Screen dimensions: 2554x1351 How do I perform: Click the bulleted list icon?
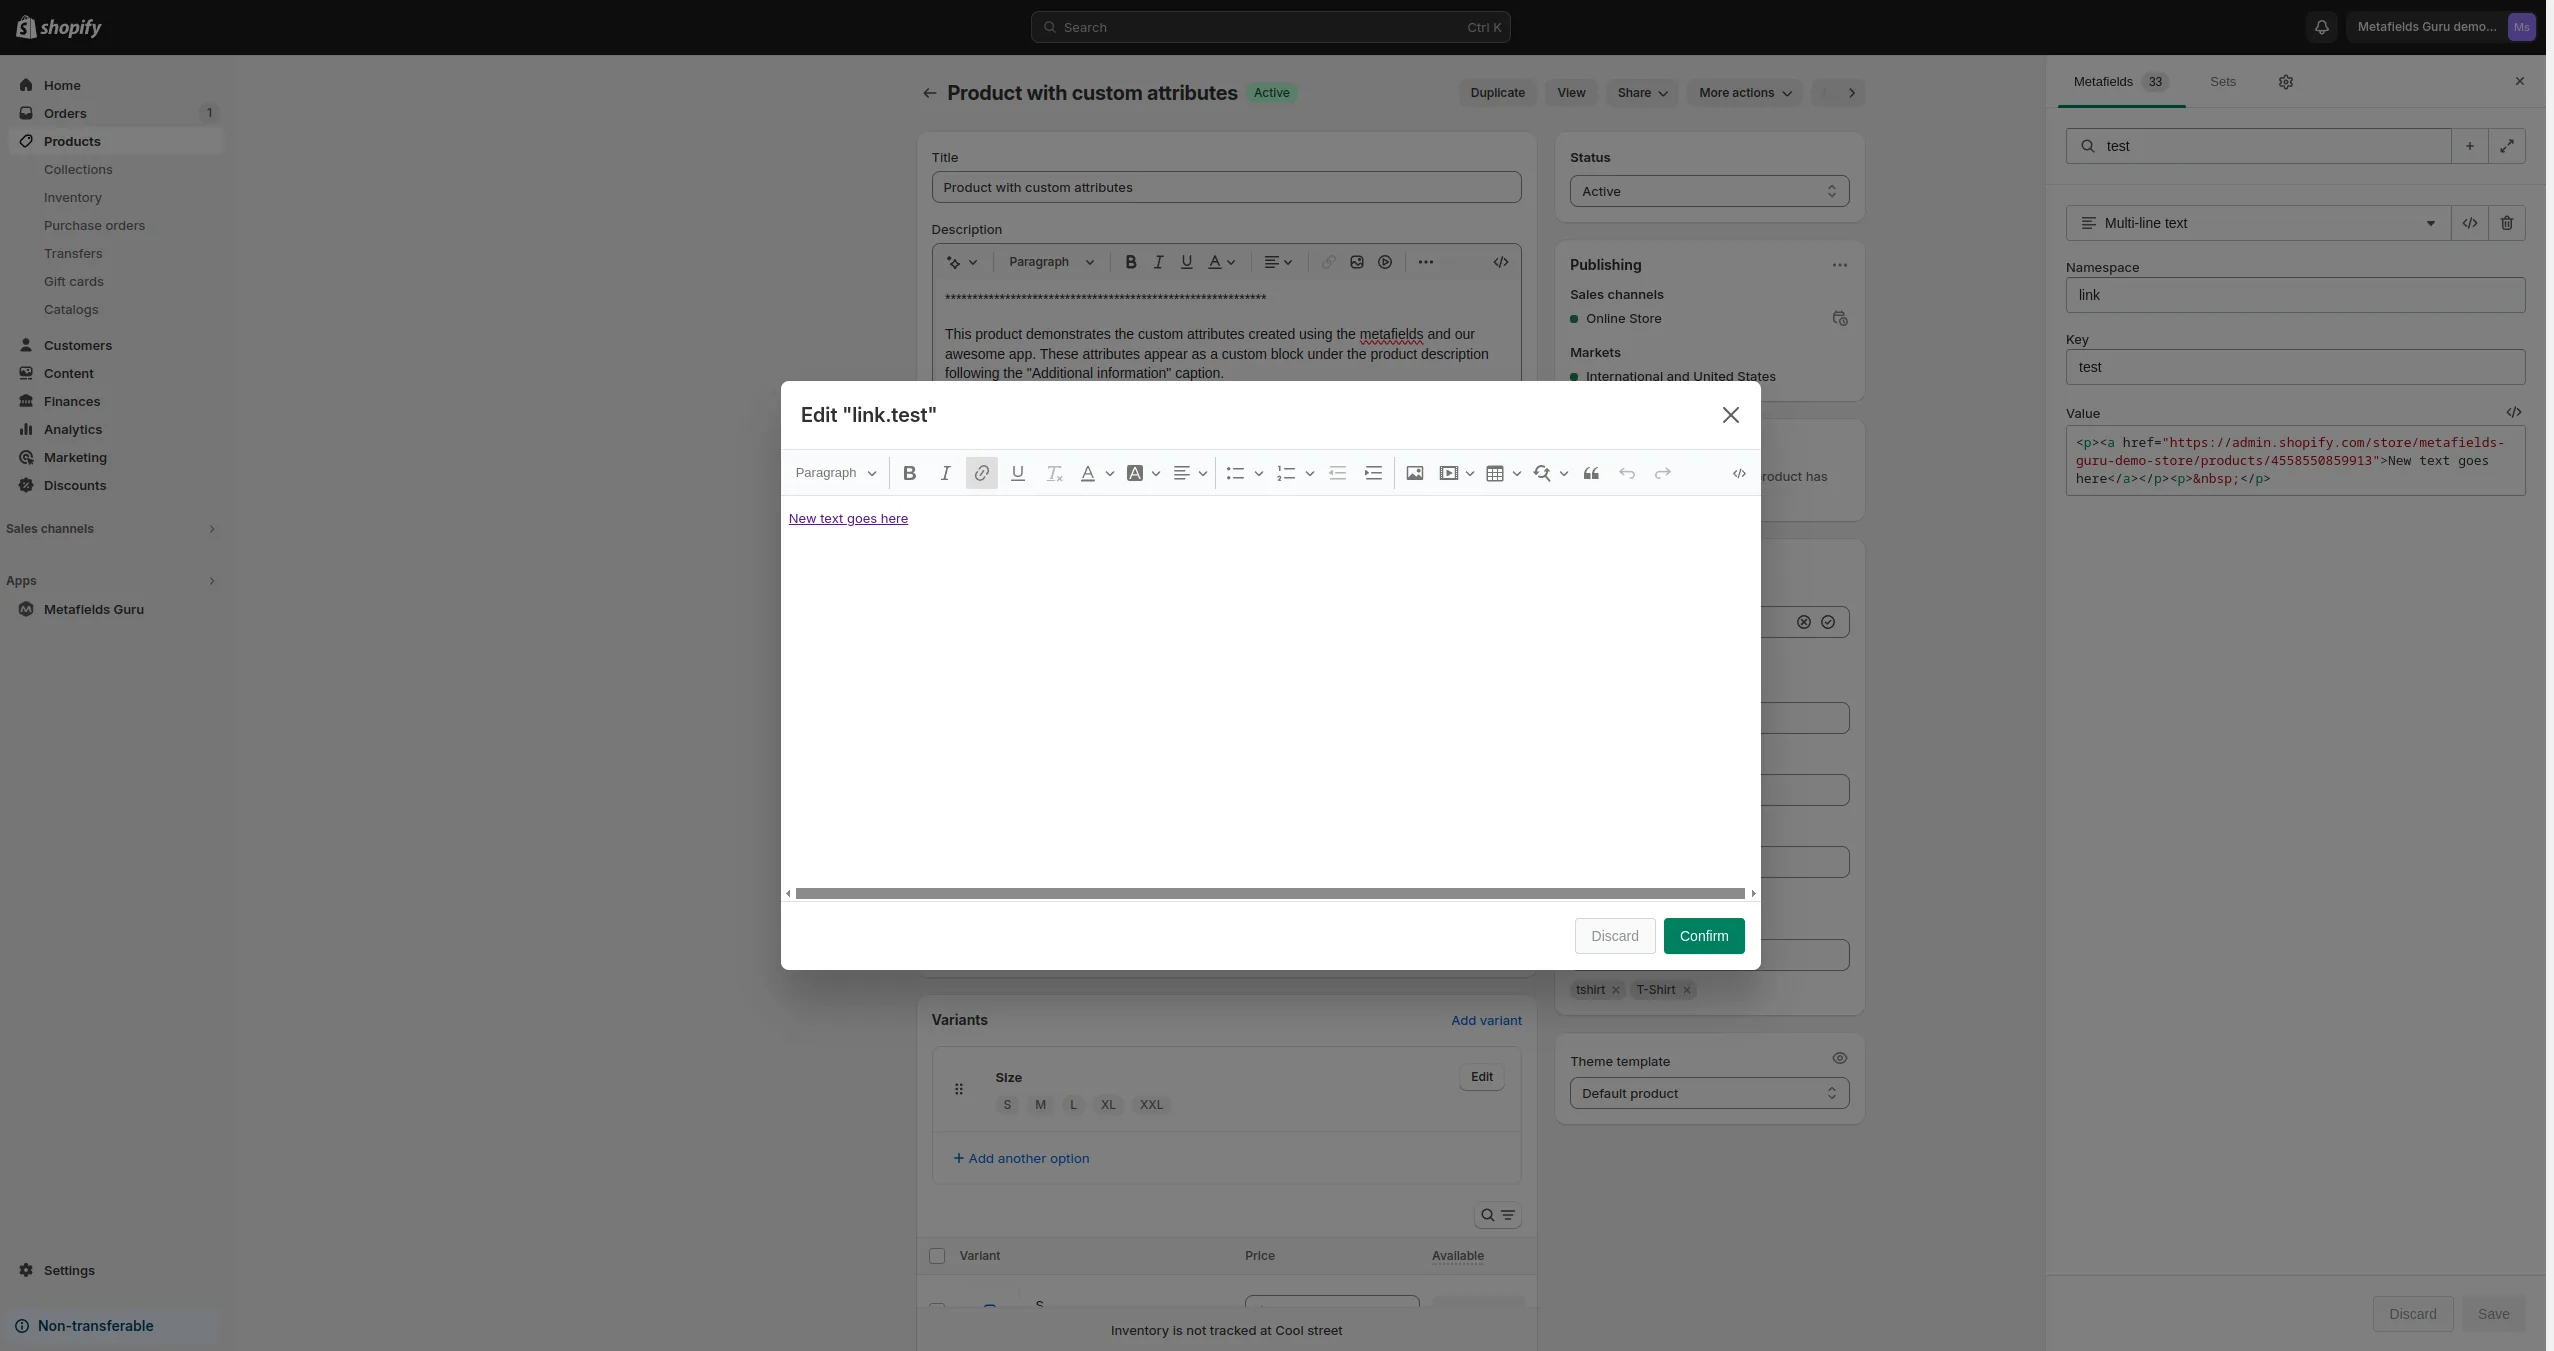click(1235, 473)
